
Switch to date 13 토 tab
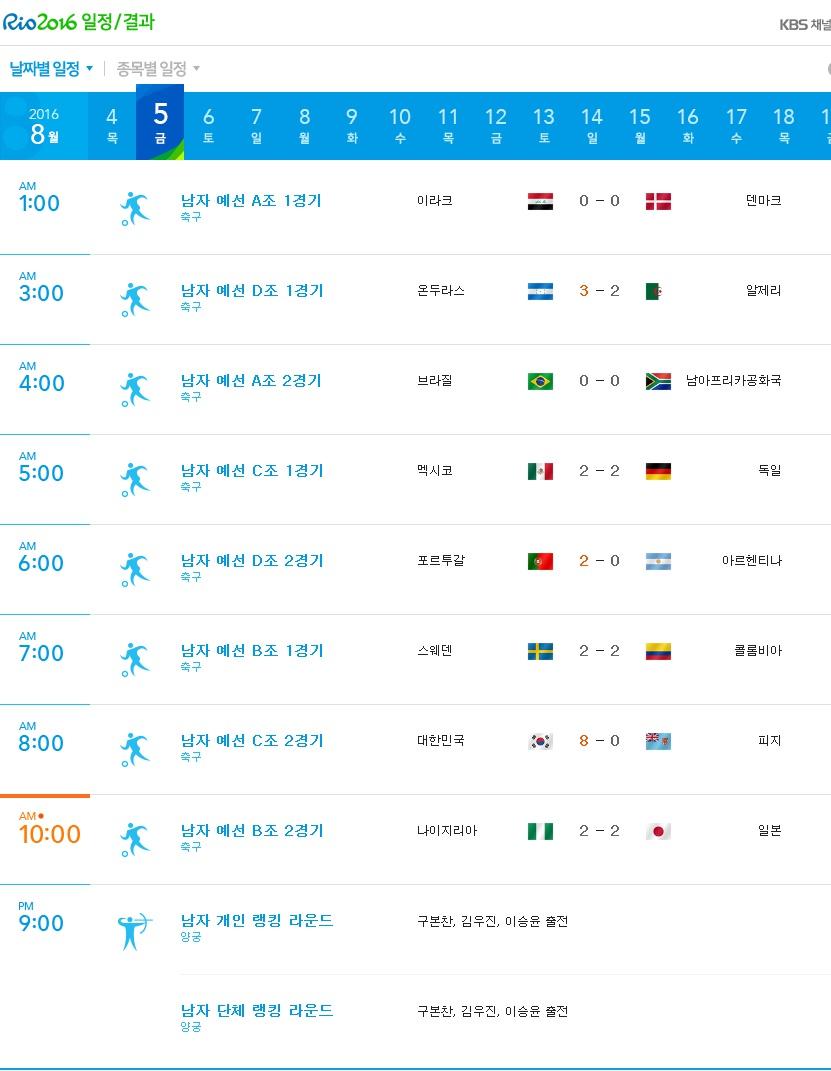543,126
